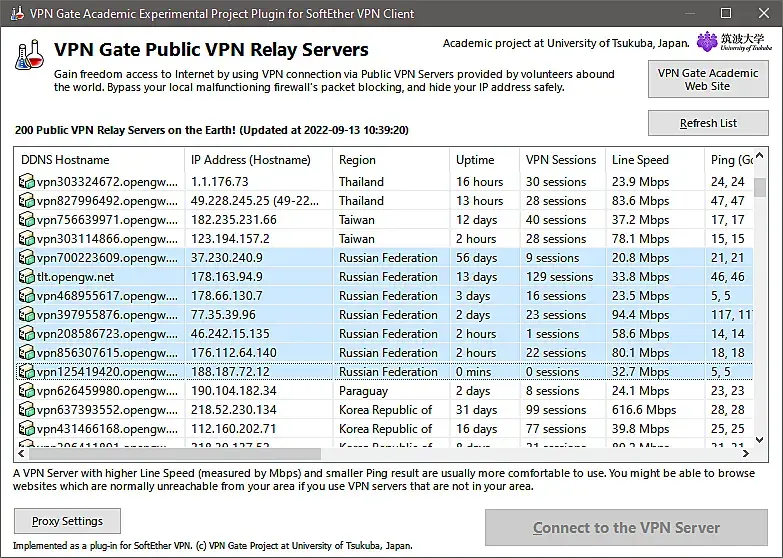
Task: Click the VPN Gate flask logo icon
Action: point(30,56)
